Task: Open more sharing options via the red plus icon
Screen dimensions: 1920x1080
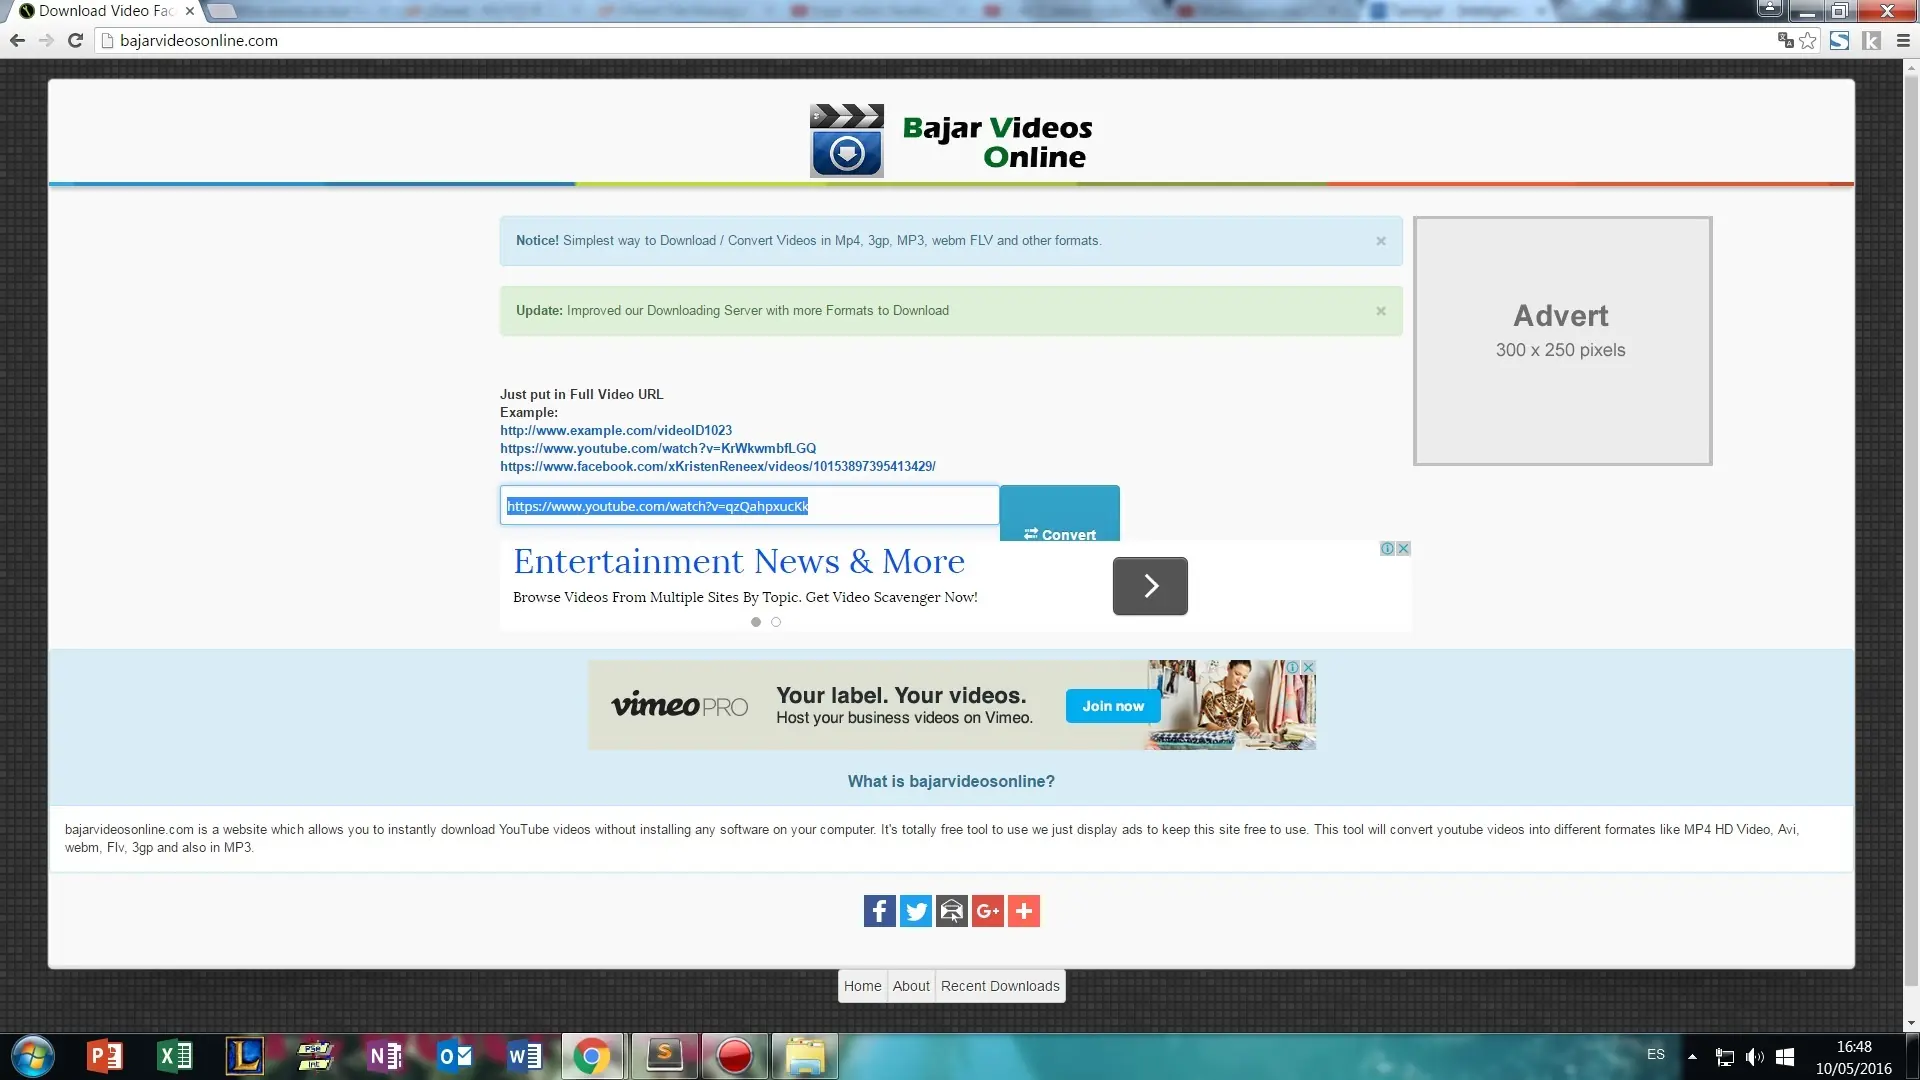Action: pos(1023,911)
